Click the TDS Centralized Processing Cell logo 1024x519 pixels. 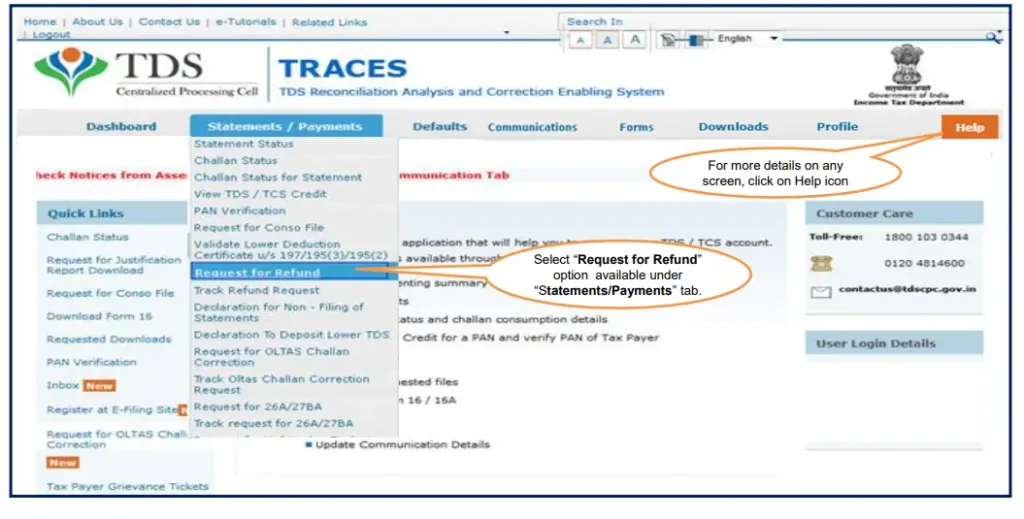[x=146, y=73]
